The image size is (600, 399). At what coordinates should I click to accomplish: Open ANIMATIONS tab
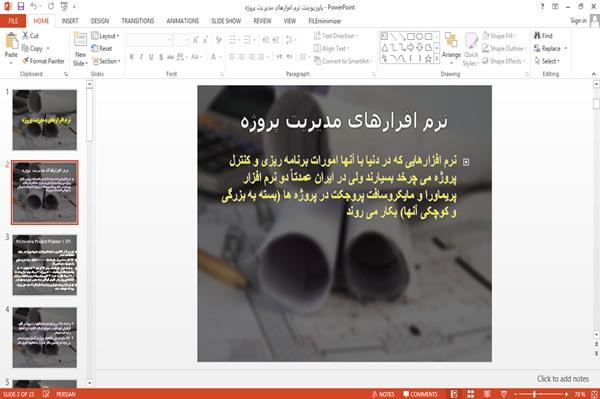(183, 21)
